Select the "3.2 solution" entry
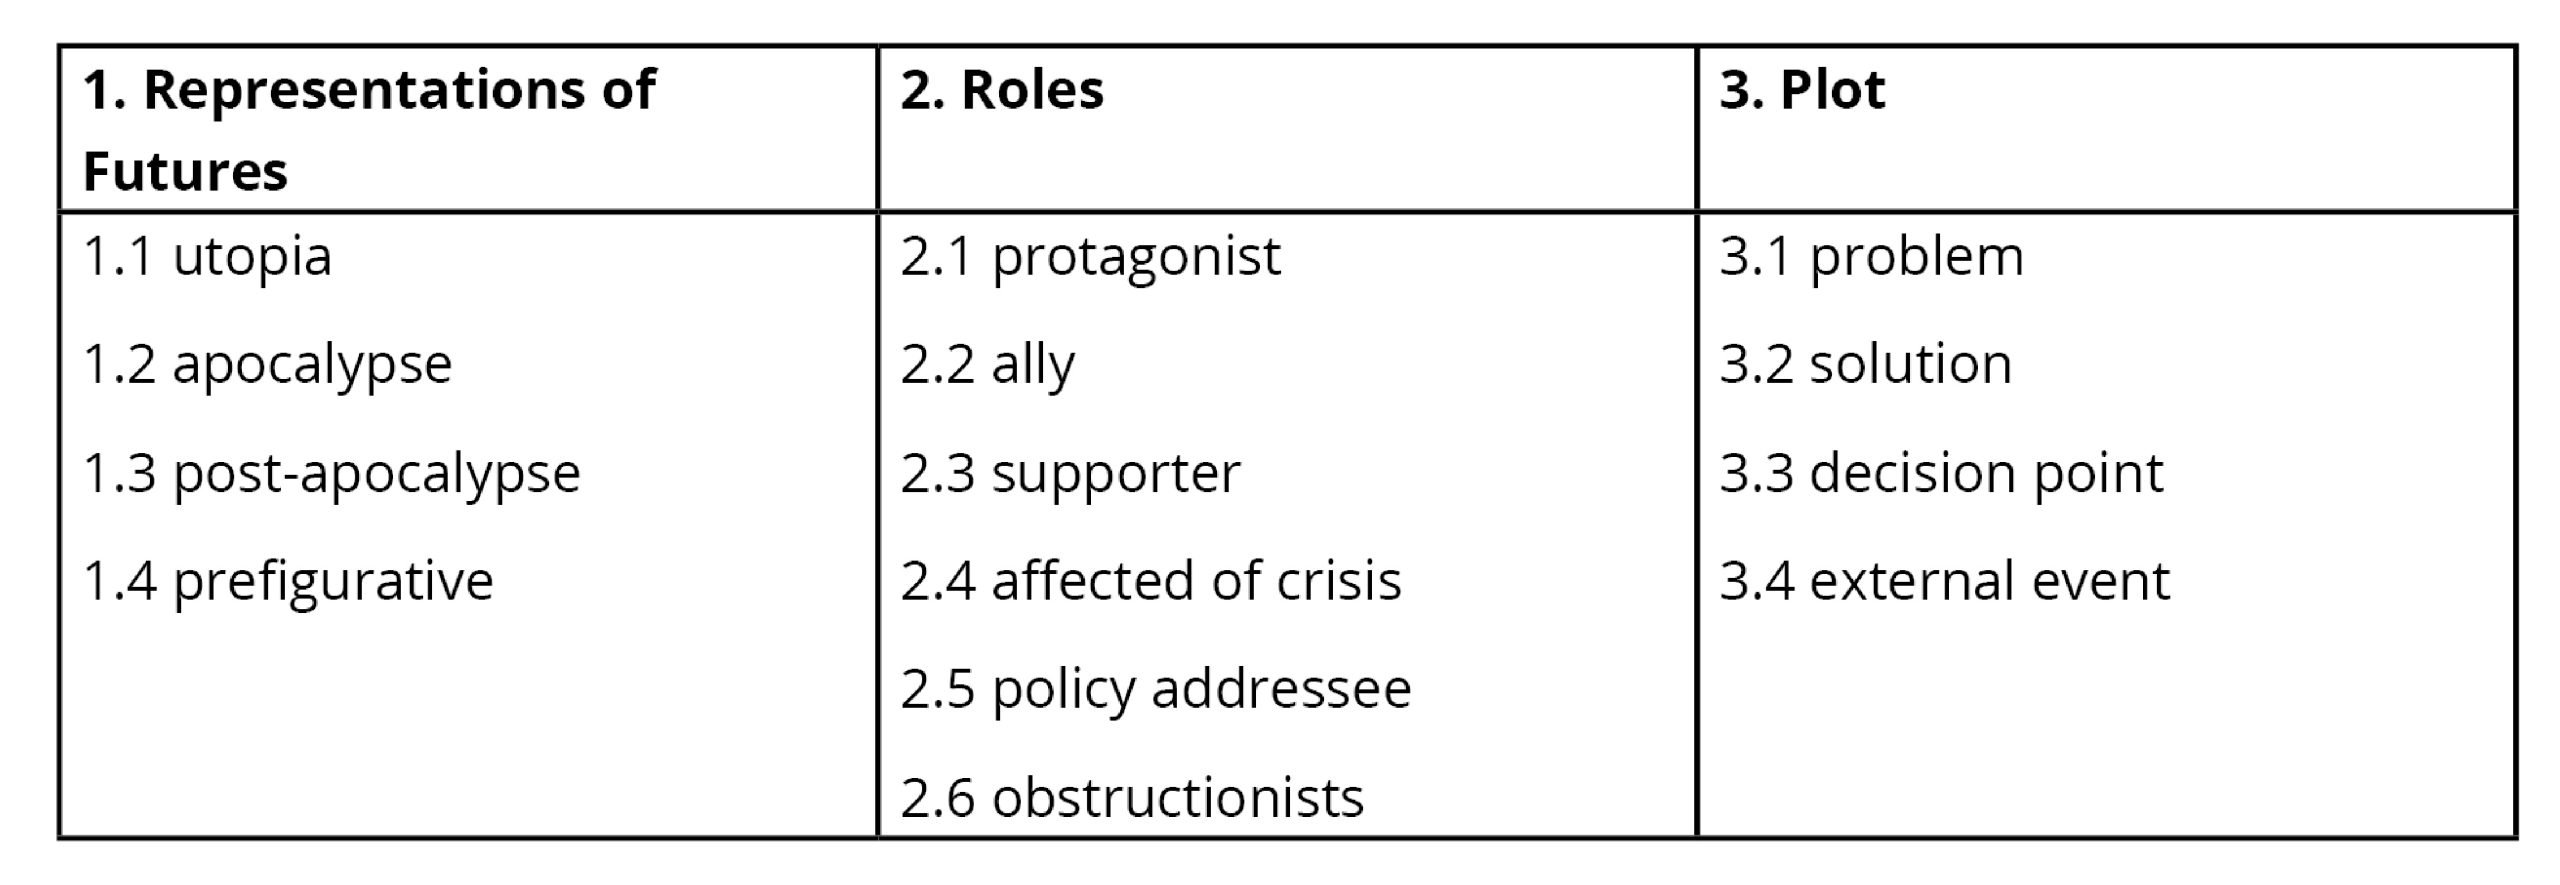Image resolution: width=2560 pixels, height=885 pixels. (1865, 364)
